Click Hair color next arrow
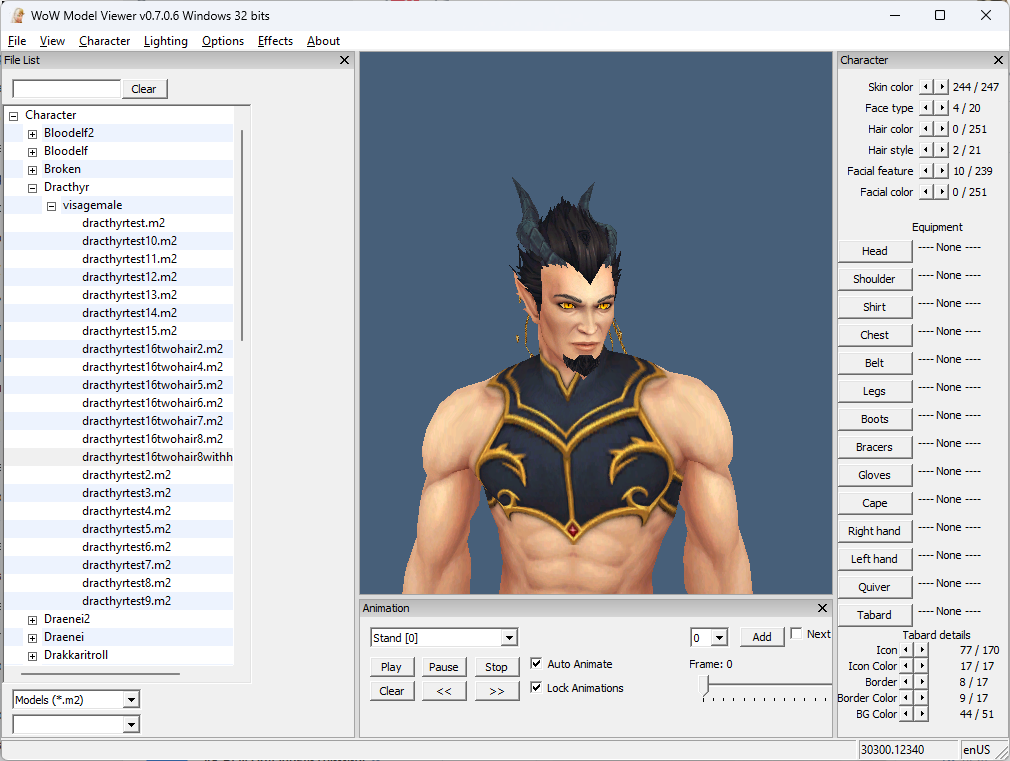The image size is (1010, 761). 942,129
